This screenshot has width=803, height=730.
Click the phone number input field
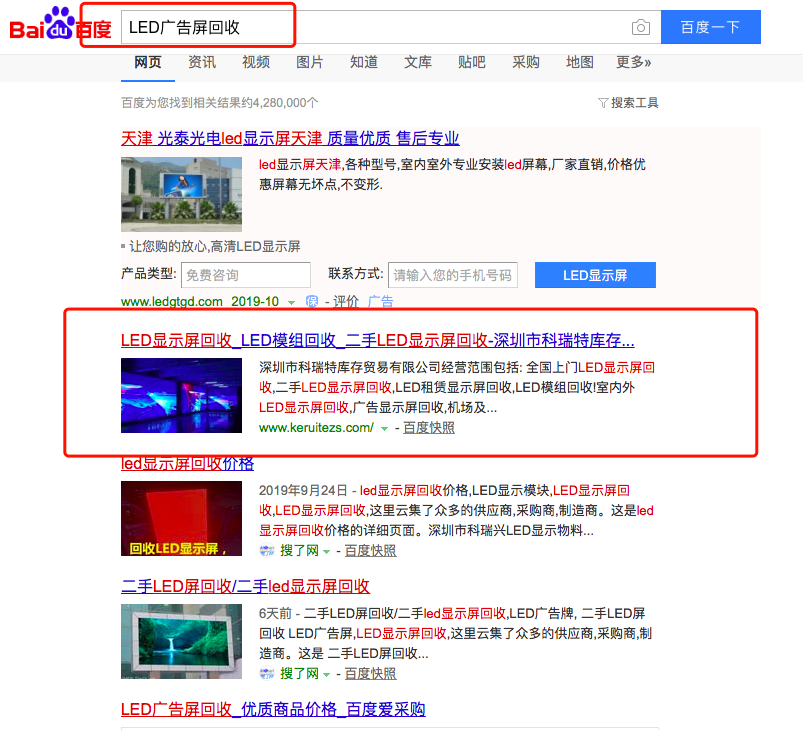(x=453, y=275)
